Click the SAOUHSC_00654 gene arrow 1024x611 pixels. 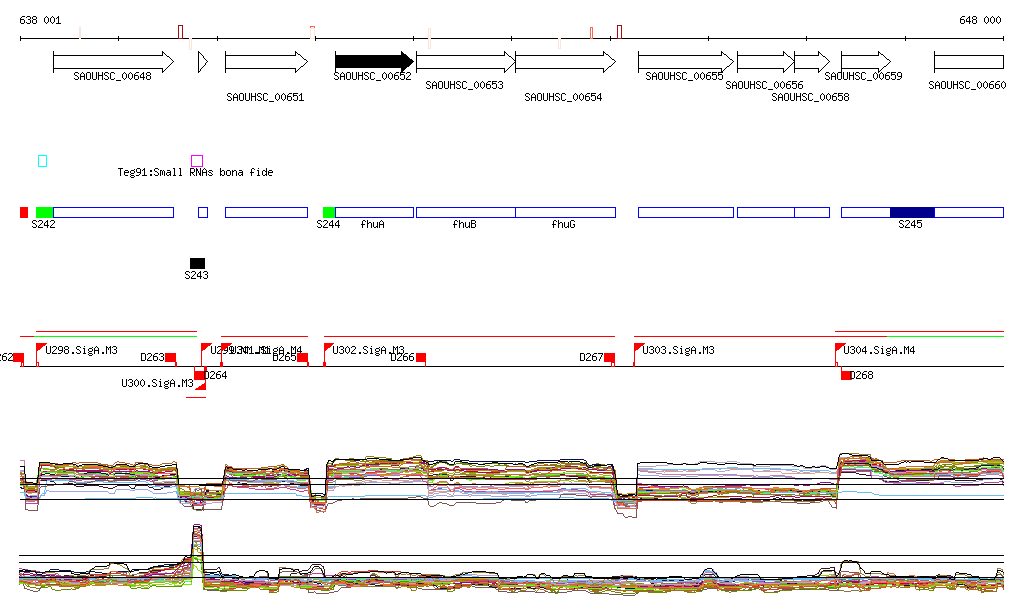[x=566, y=62]
